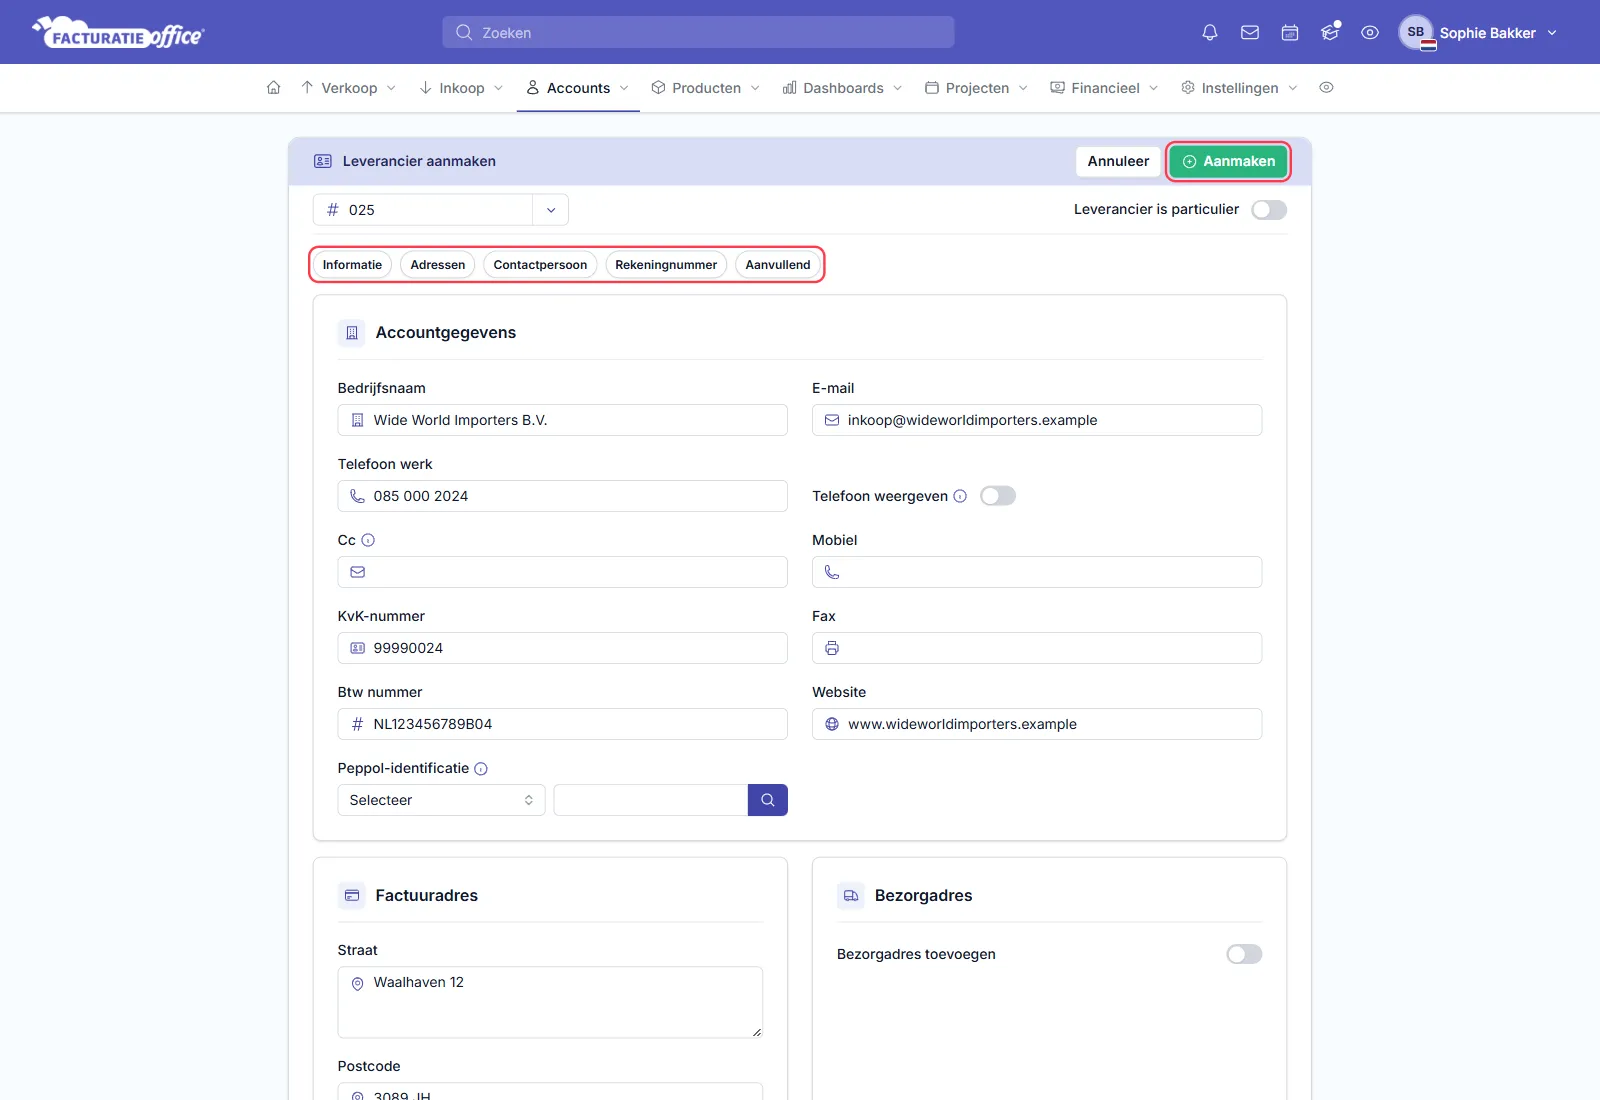
Task: Turn on Bezorgadres toevoegen
Action: pos(1244,954)
